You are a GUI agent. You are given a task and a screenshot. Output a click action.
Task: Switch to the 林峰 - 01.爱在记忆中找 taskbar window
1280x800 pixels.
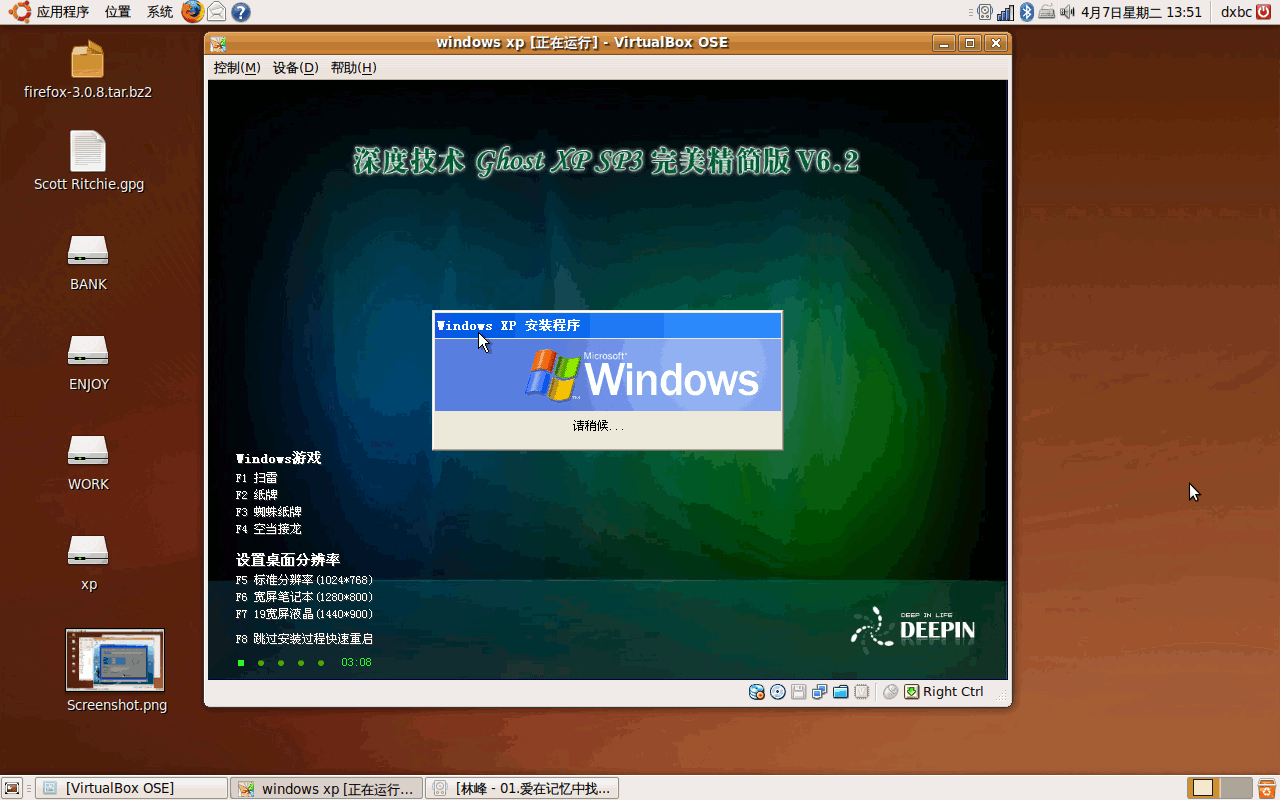click(522, 788)
